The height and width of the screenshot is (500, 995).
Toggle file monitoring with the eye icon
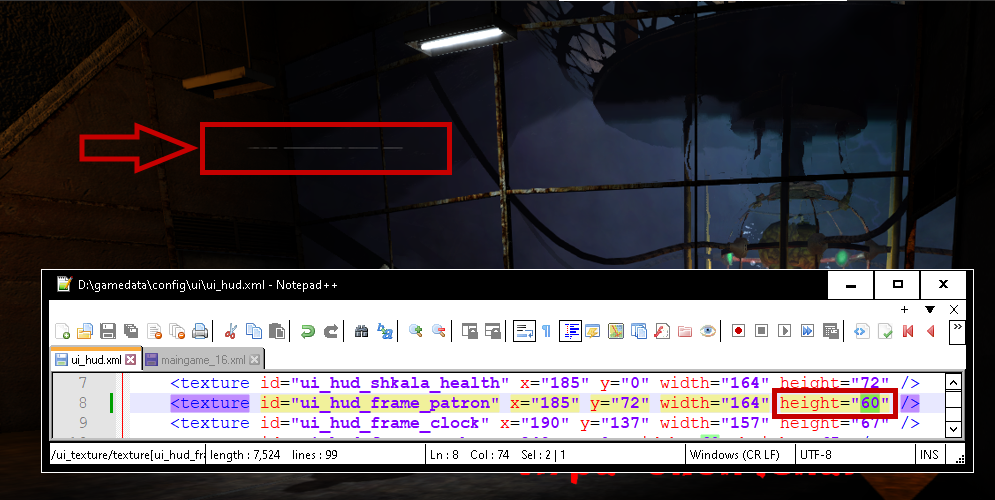click(708, 331)
